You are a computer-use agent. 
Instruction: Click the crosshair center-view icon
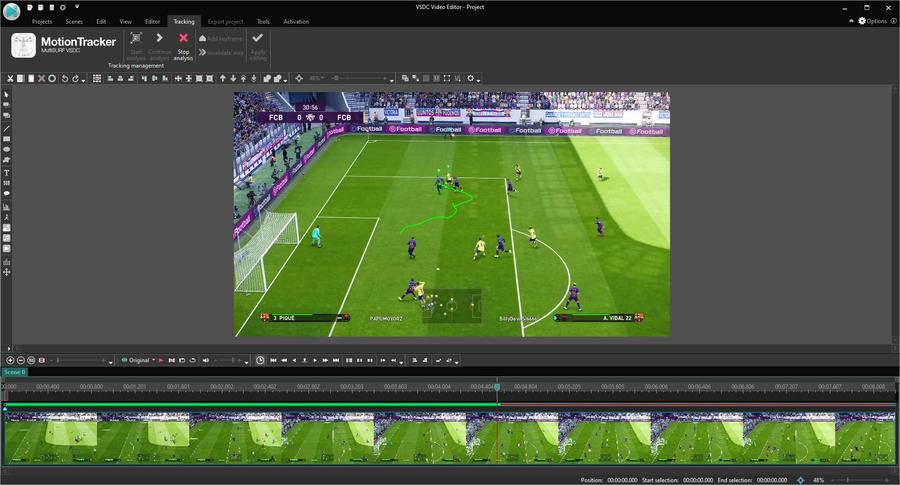[x=299, y=79]
